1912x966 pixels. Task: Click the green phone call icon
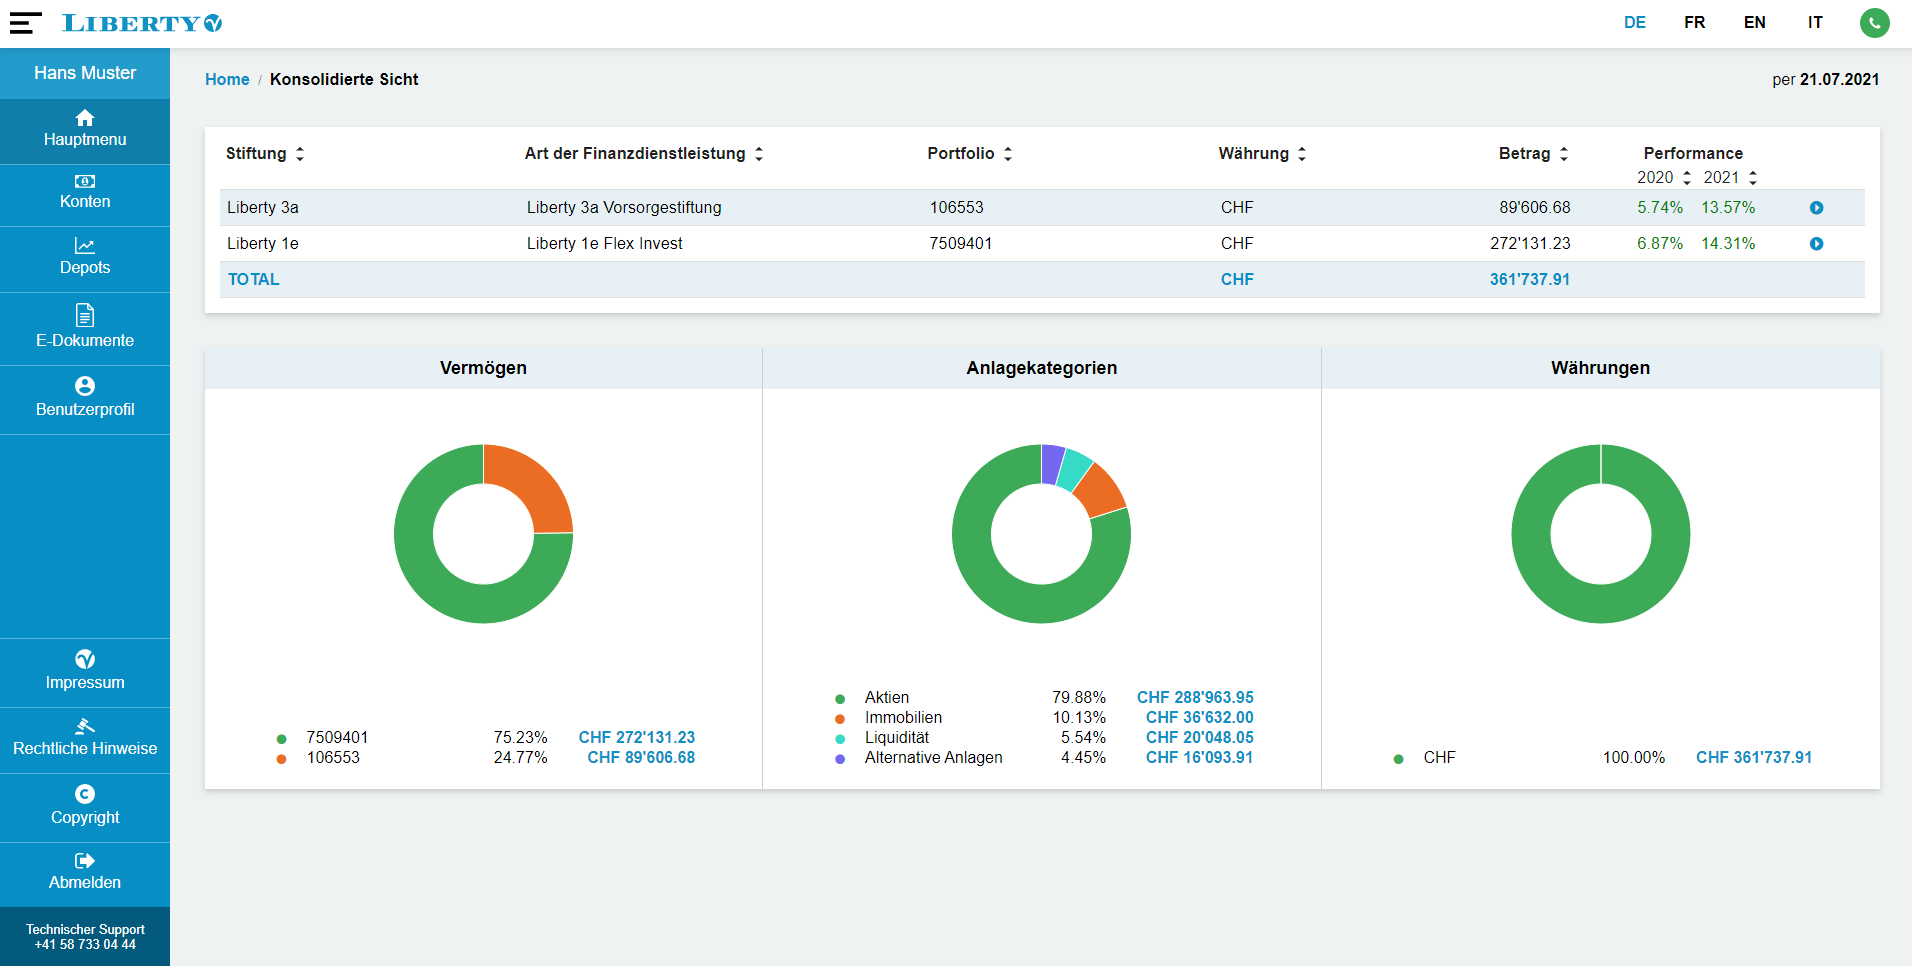1874,23
